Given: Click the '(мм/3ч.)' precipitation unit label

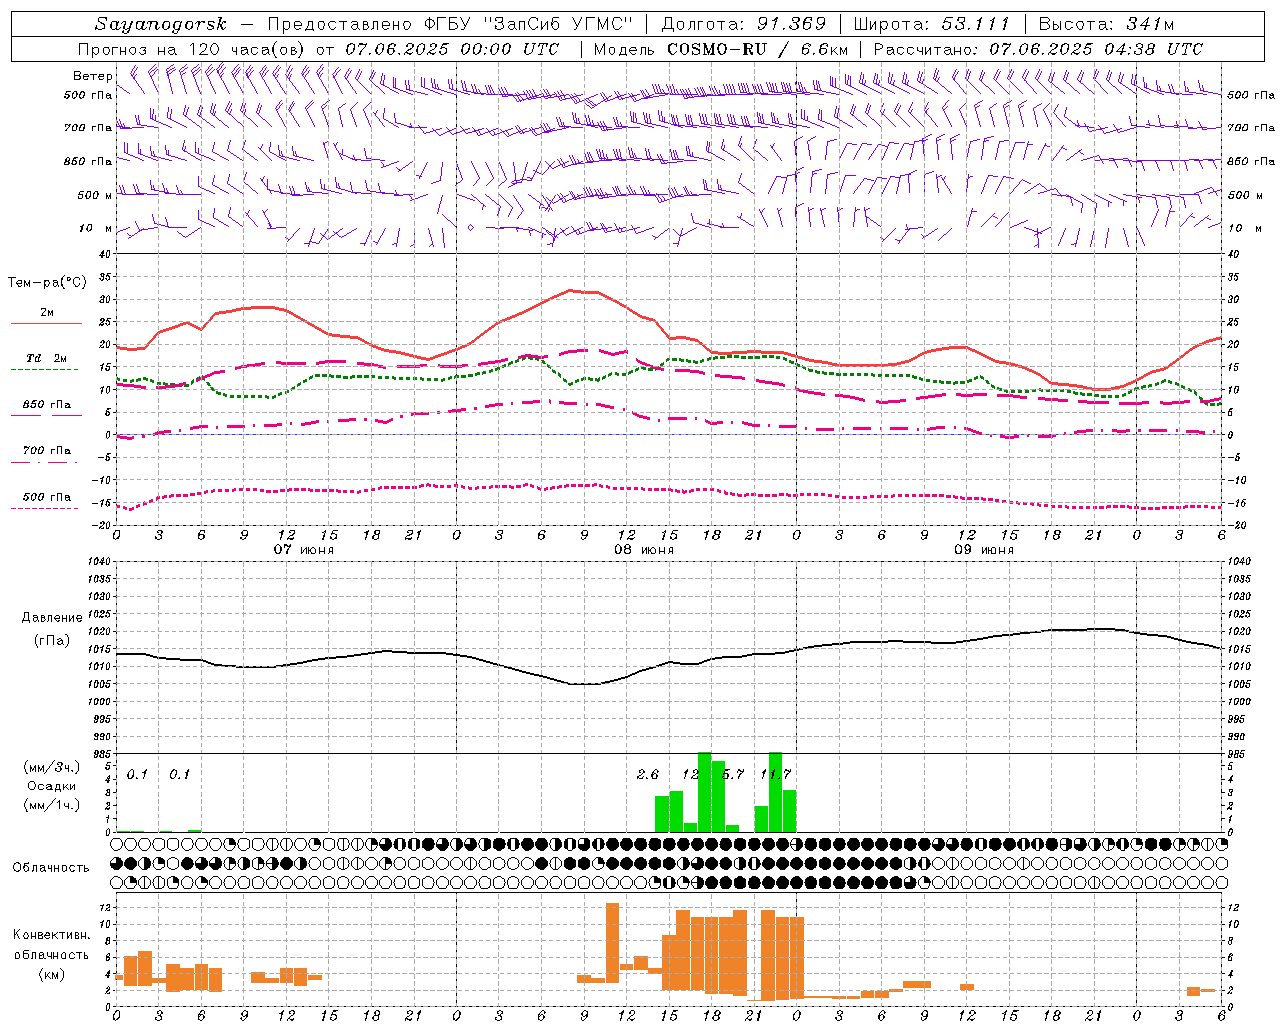Looking at the screenshot, I should click(51, 768).
